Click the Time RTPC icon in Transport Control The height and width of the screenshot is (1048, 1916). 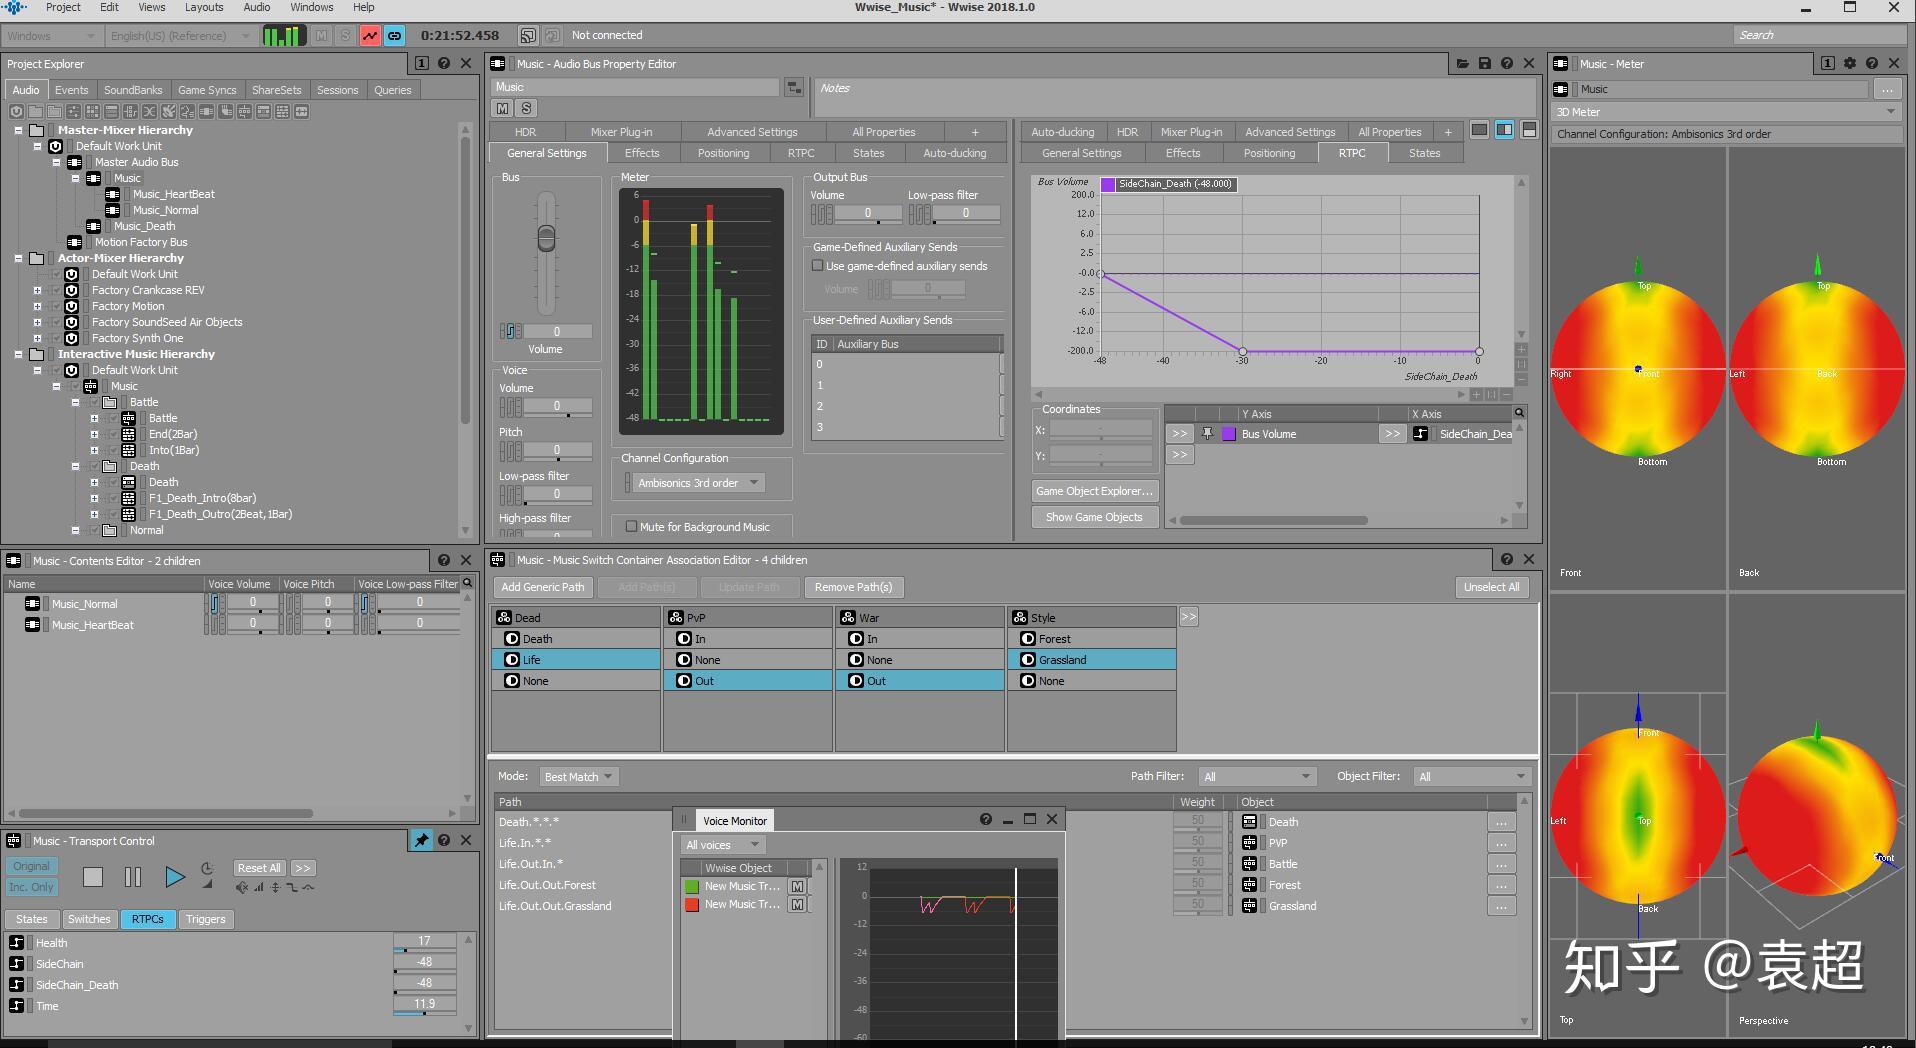point(16,1006)
